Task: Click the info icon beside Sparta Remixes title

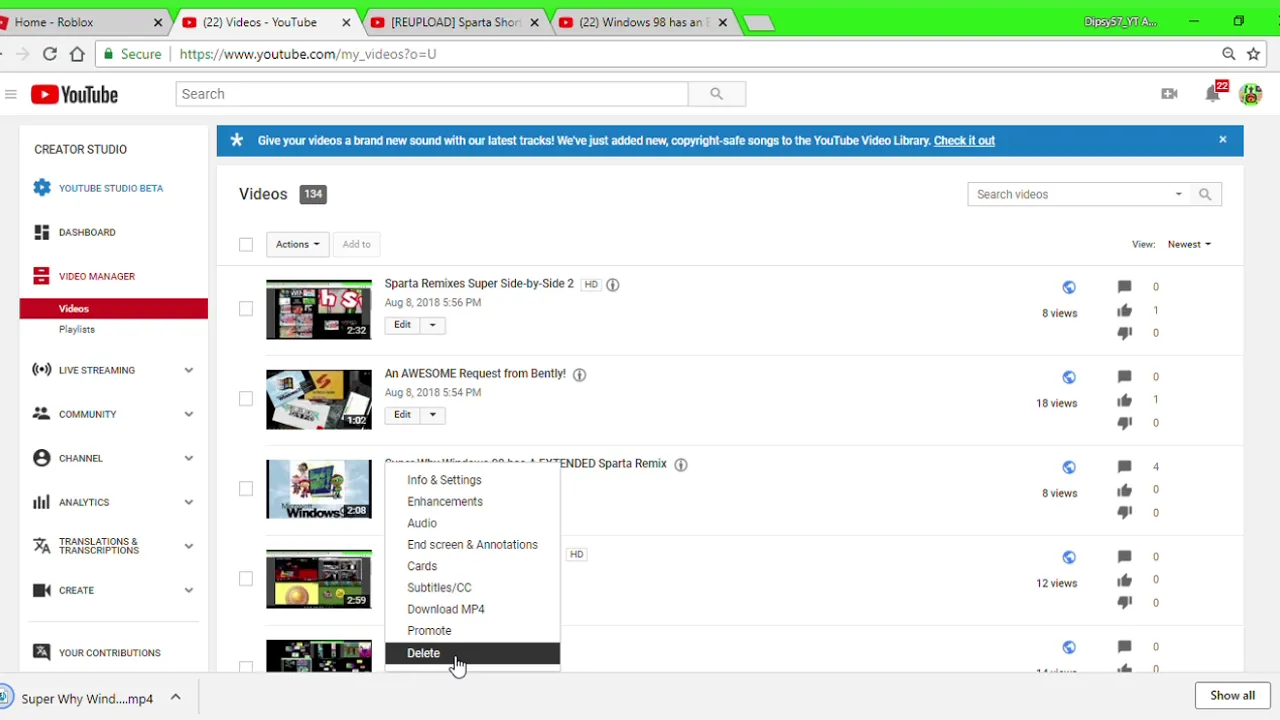Action: [x=613, y=285]
